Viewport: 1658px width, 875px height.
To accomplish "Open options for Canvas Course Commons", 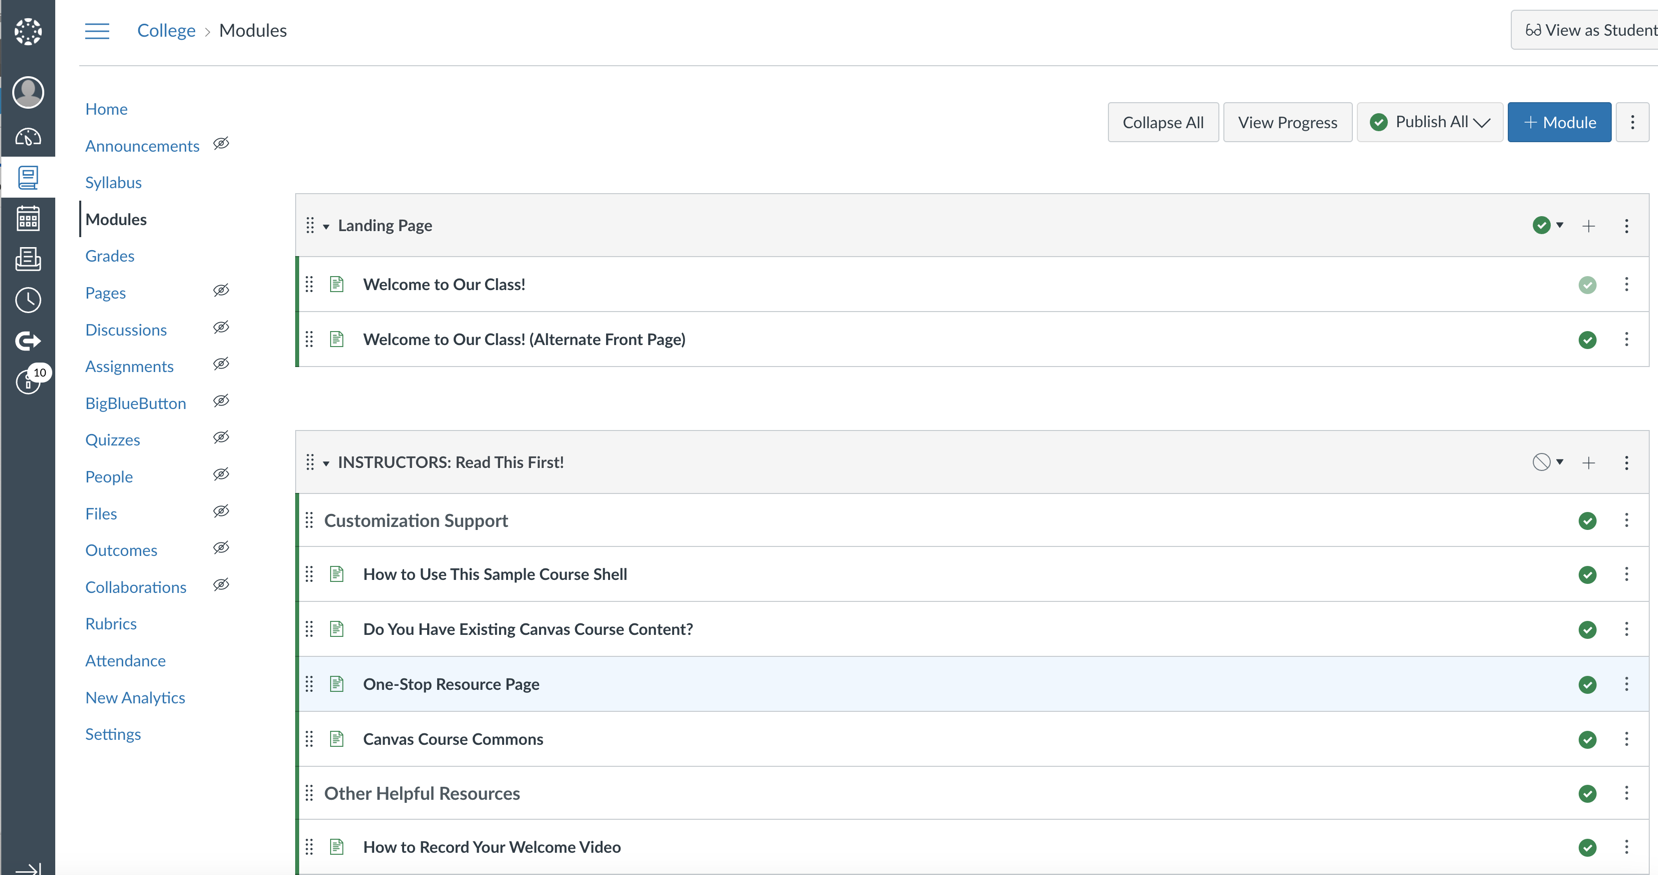I will click(1627, 740).
